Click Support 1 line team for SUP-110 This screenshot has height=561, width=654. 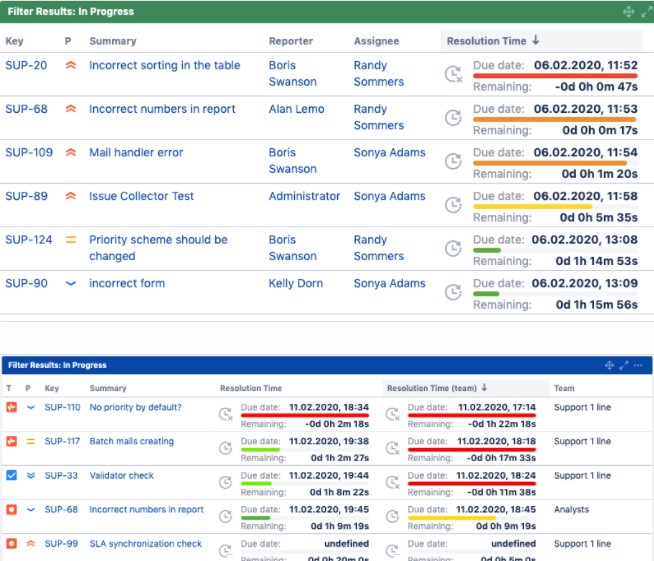[582, 407]
